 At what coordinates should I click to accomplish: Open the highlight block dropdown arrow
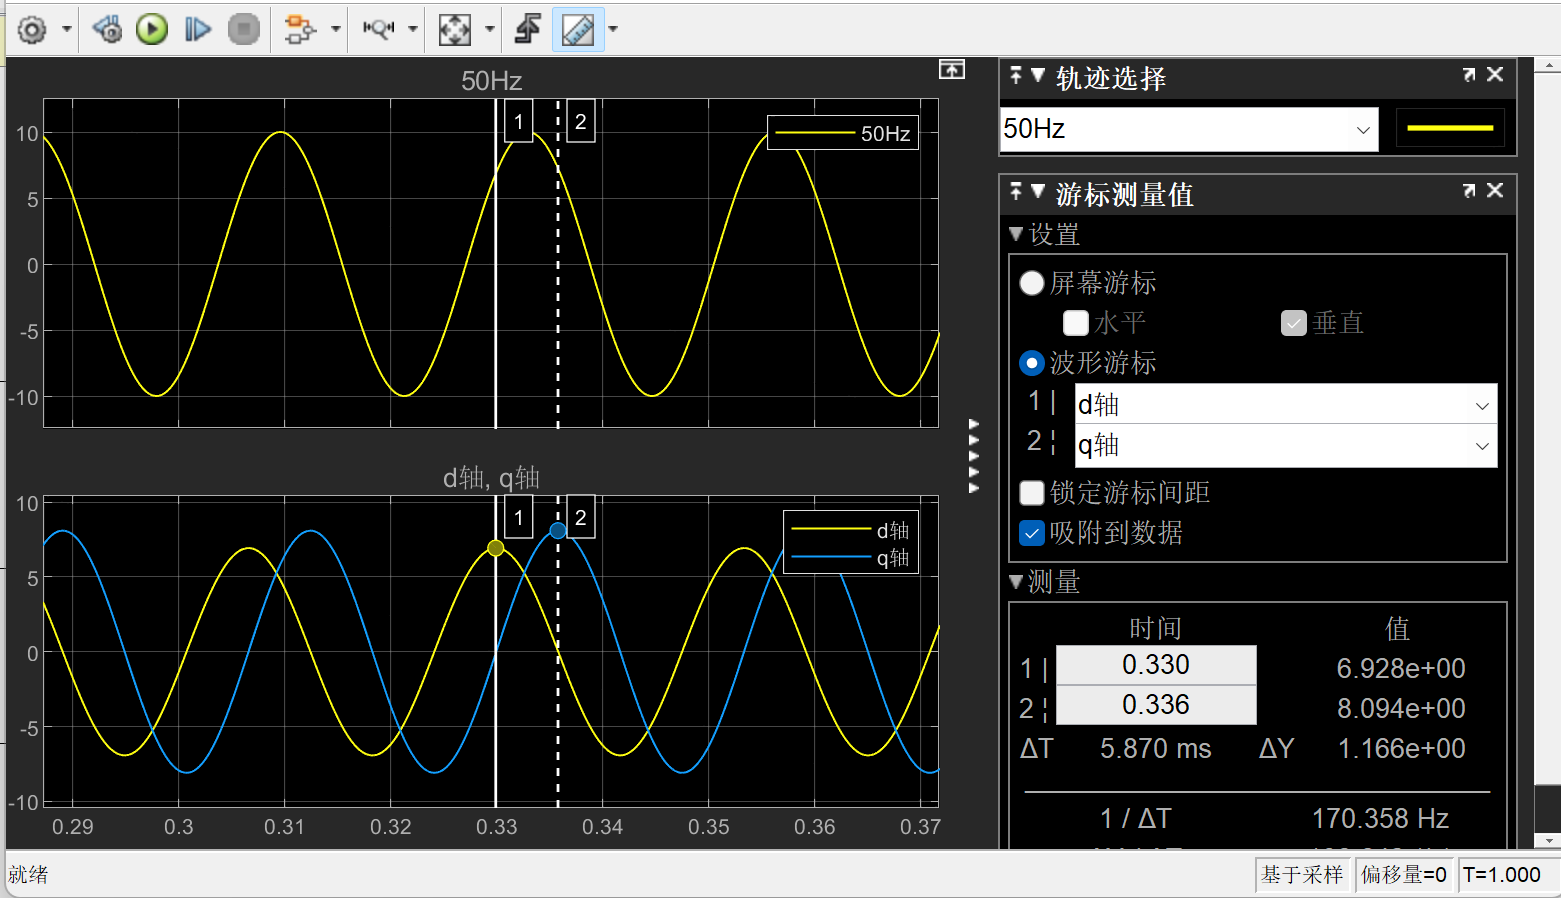click(x=335, y=30)
